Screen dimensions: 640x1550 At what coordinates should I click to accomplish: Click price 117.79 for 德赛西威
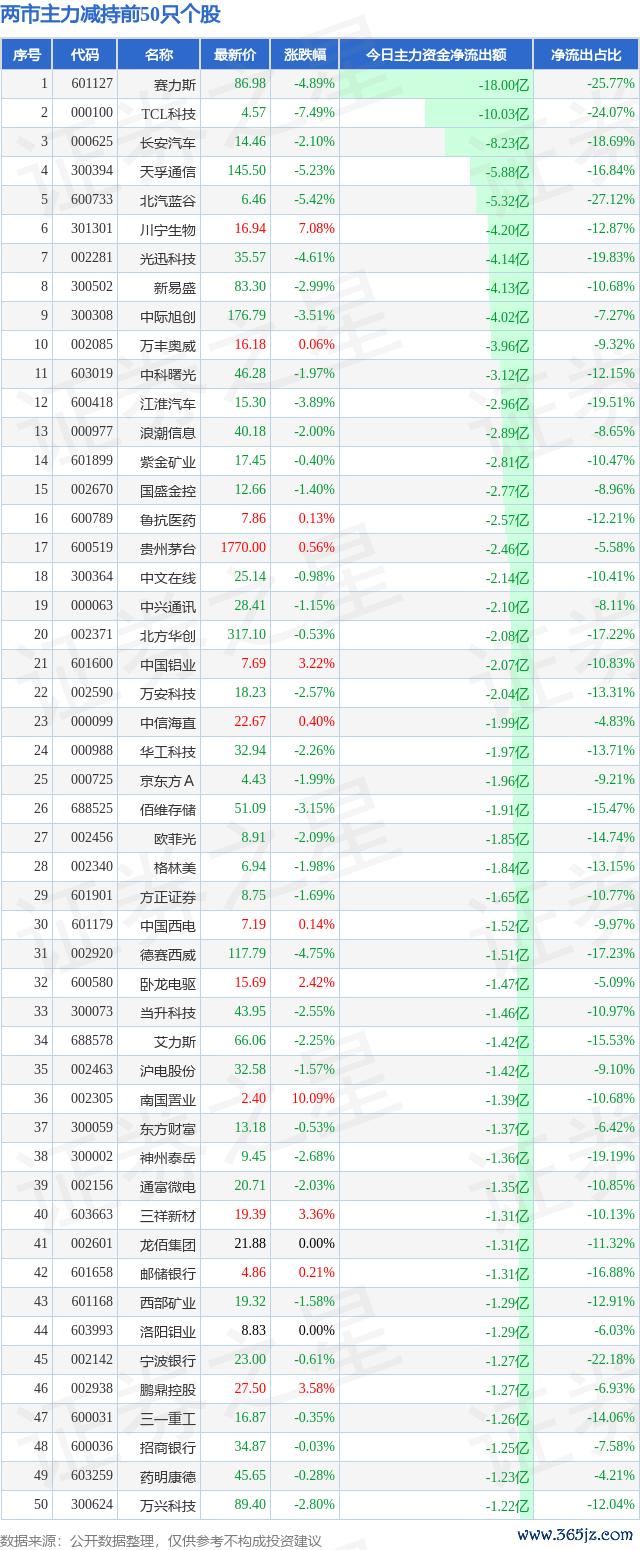tap(247, 954)
